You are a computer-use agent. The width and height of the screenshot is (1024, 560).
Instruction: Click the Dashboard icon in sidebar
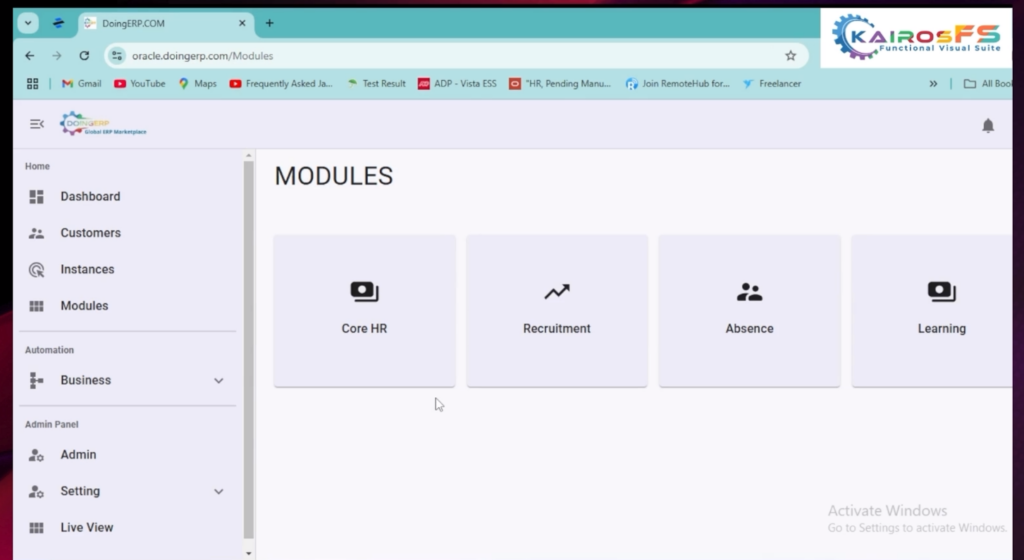point(37,197)
